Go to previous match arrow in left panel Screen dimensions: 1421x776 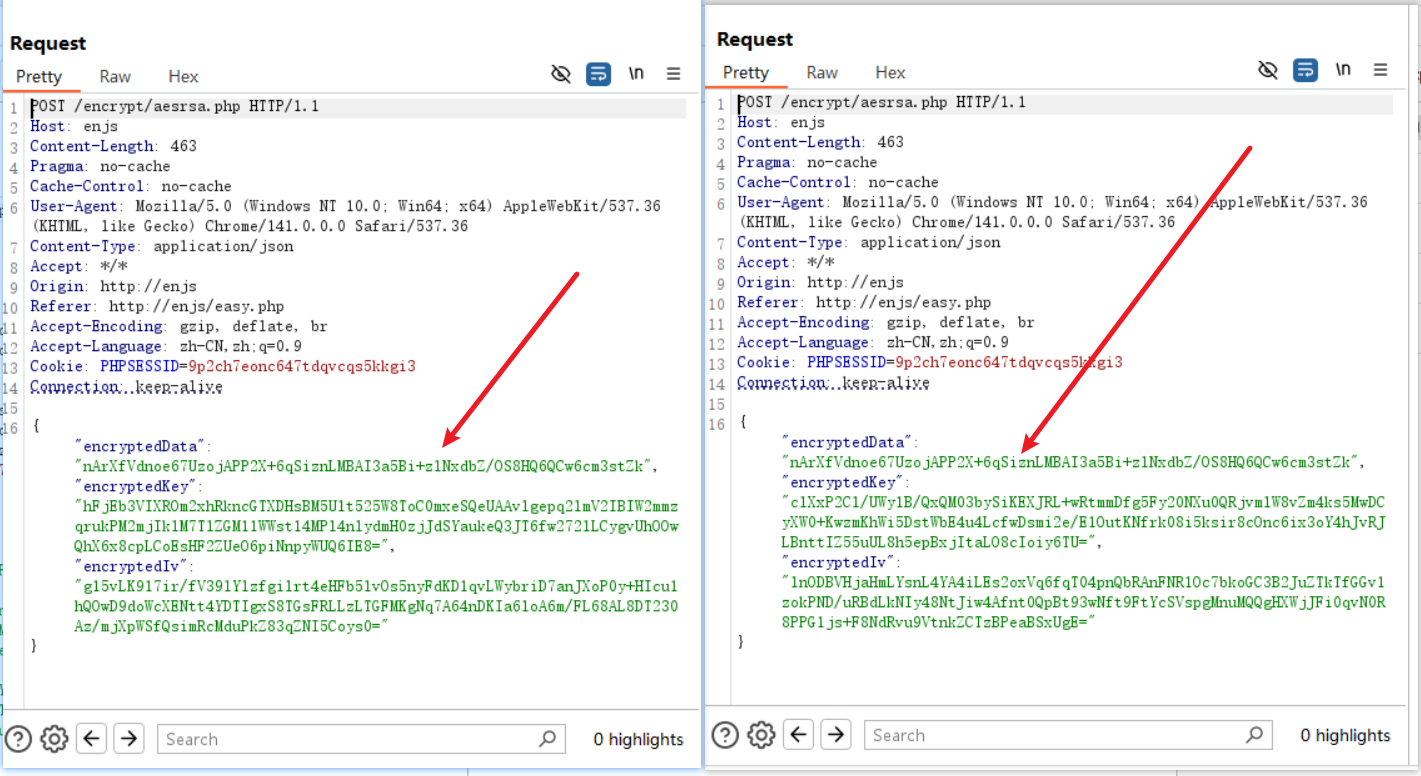point(92,739)
